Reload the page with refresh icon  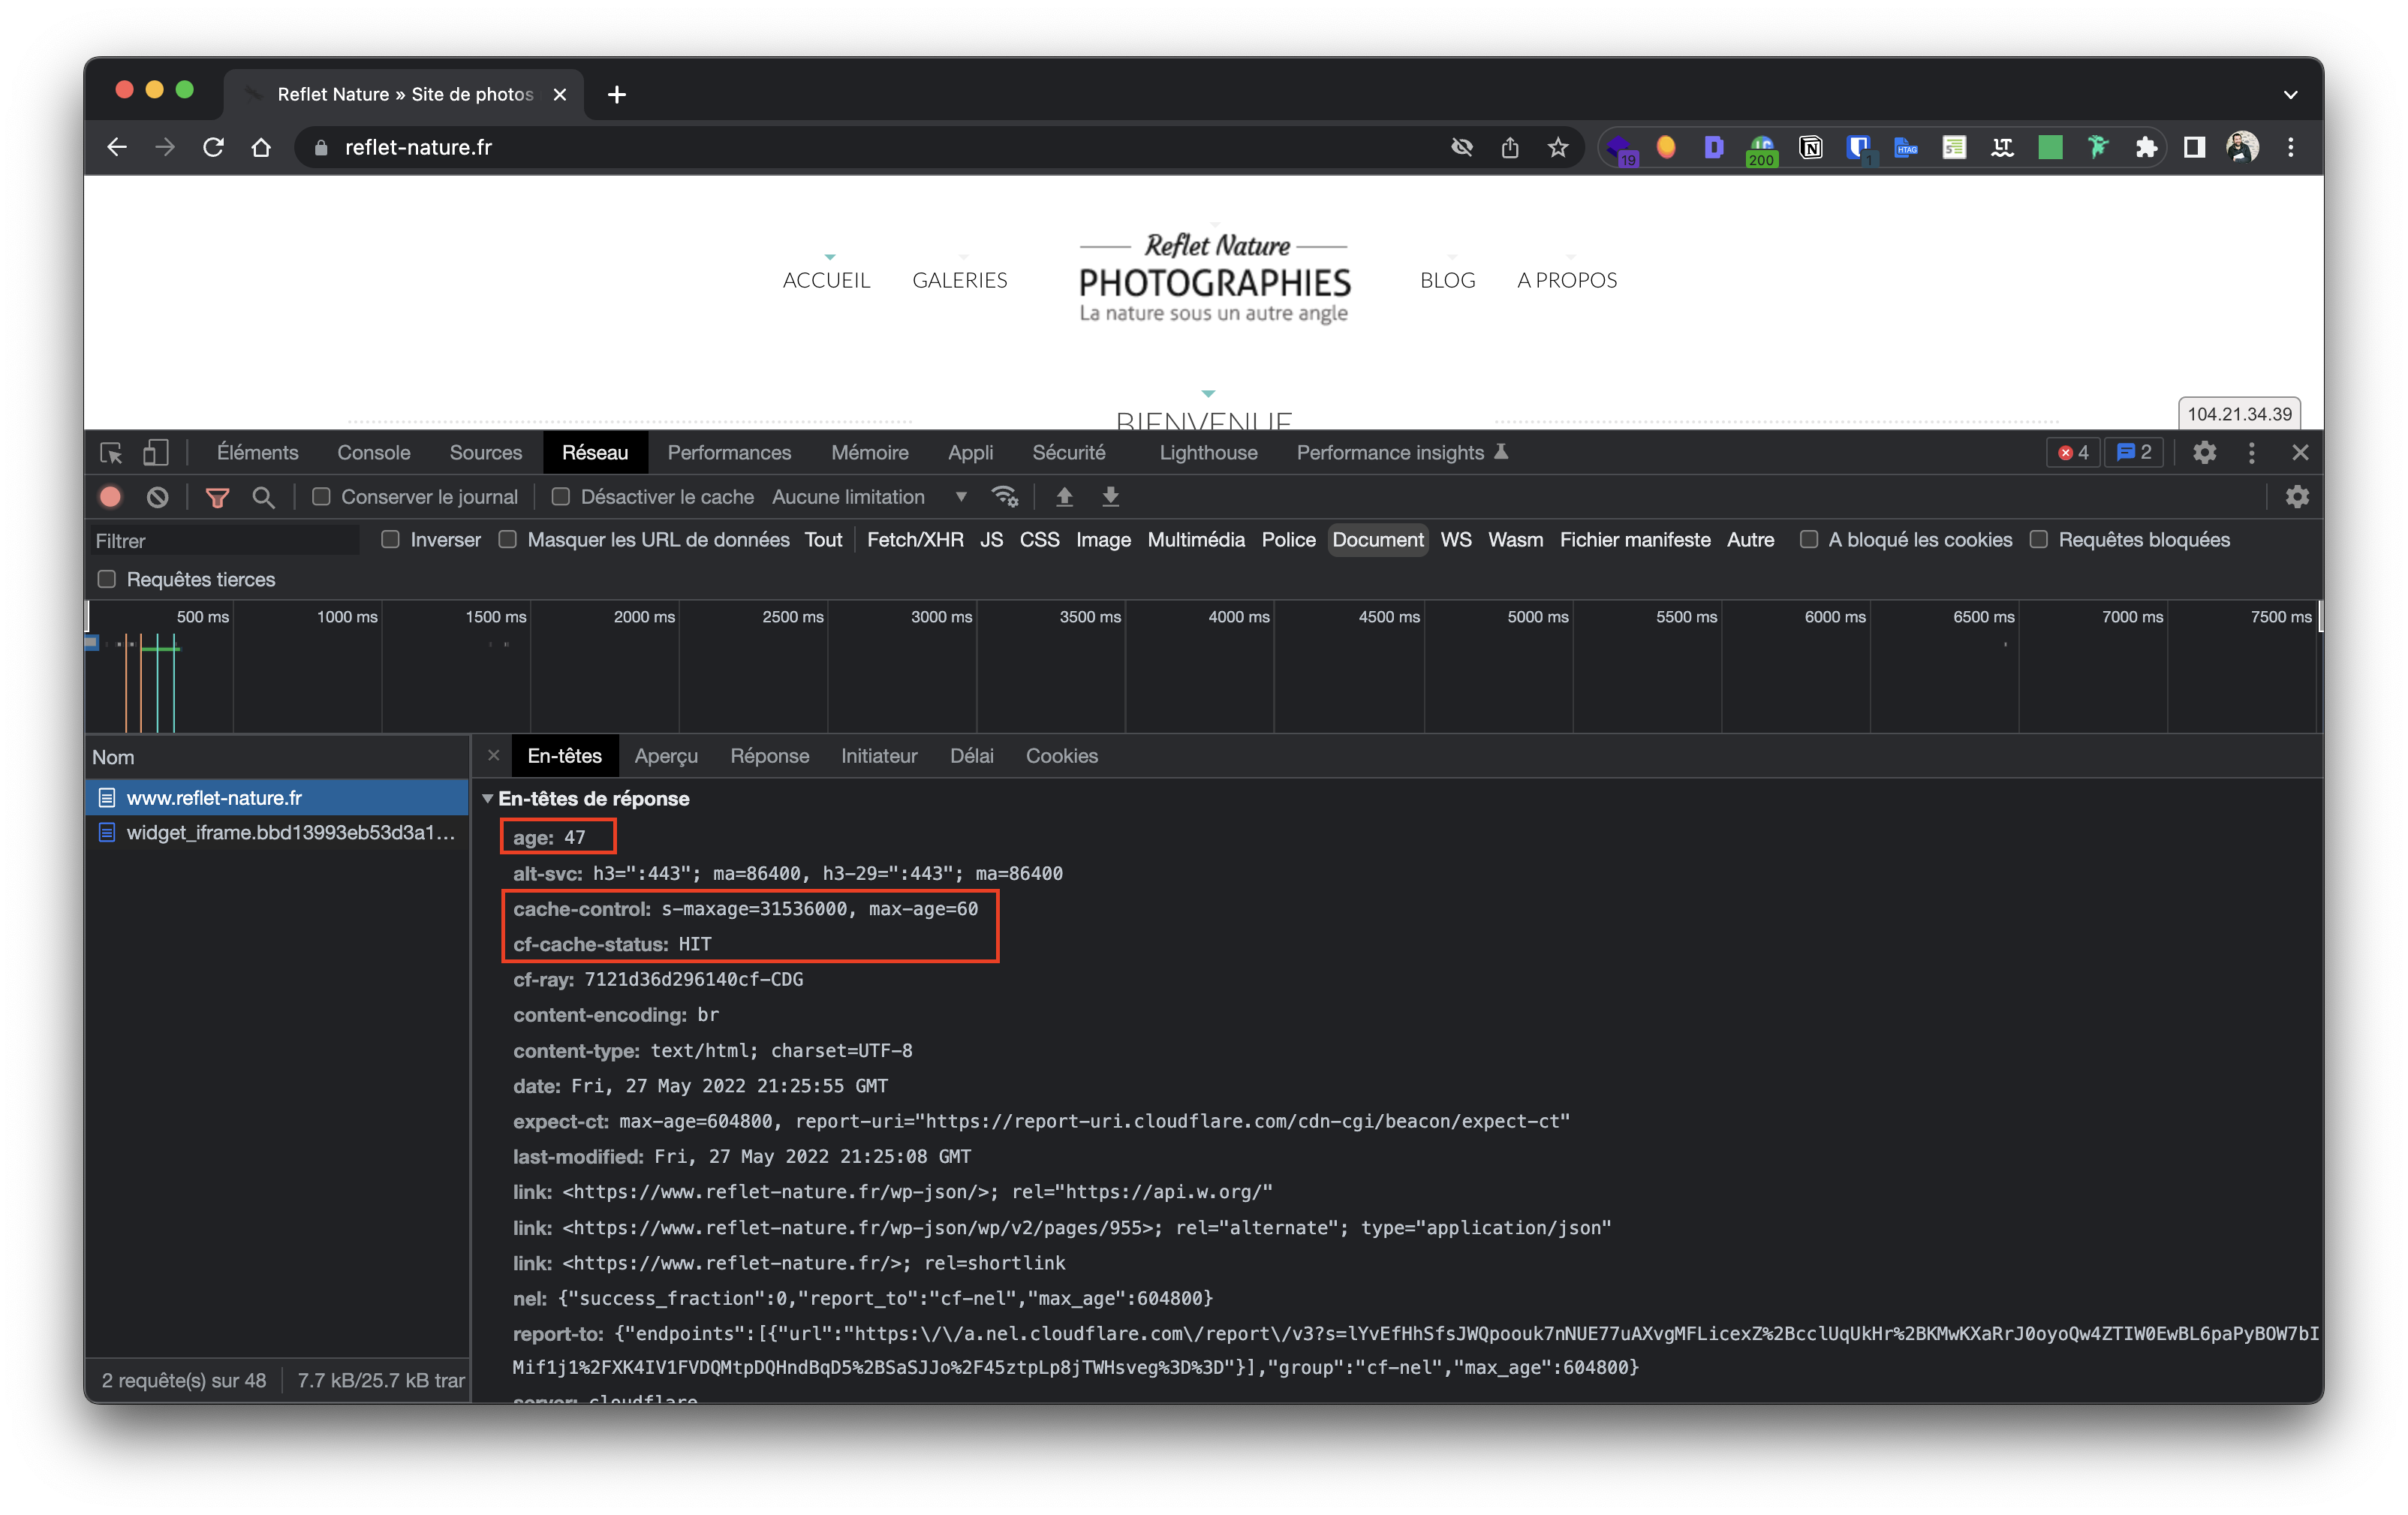click(213, 147)
